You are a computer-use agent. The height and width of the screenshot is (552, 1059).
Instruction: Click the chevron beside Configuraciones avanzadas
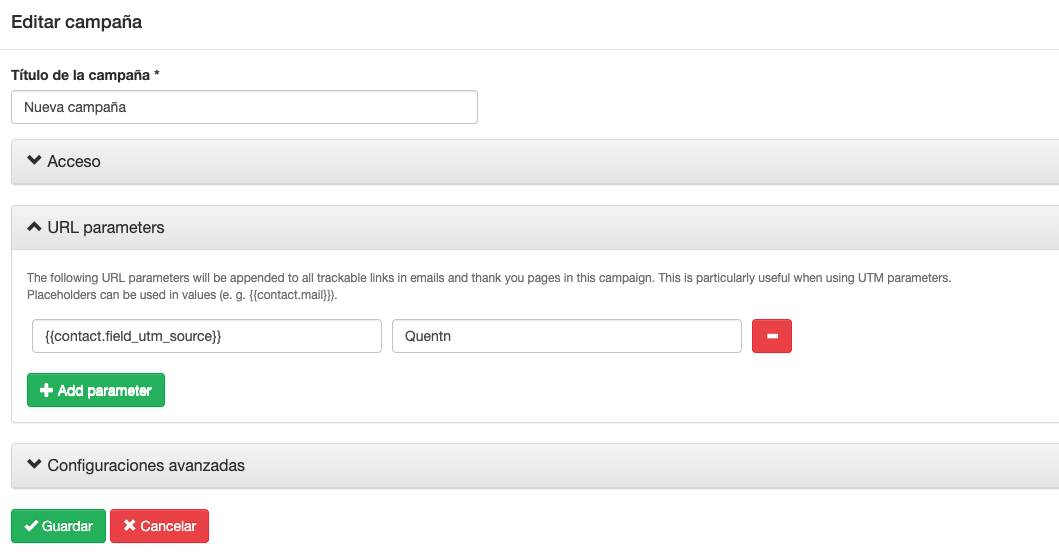tap(34, 465)
